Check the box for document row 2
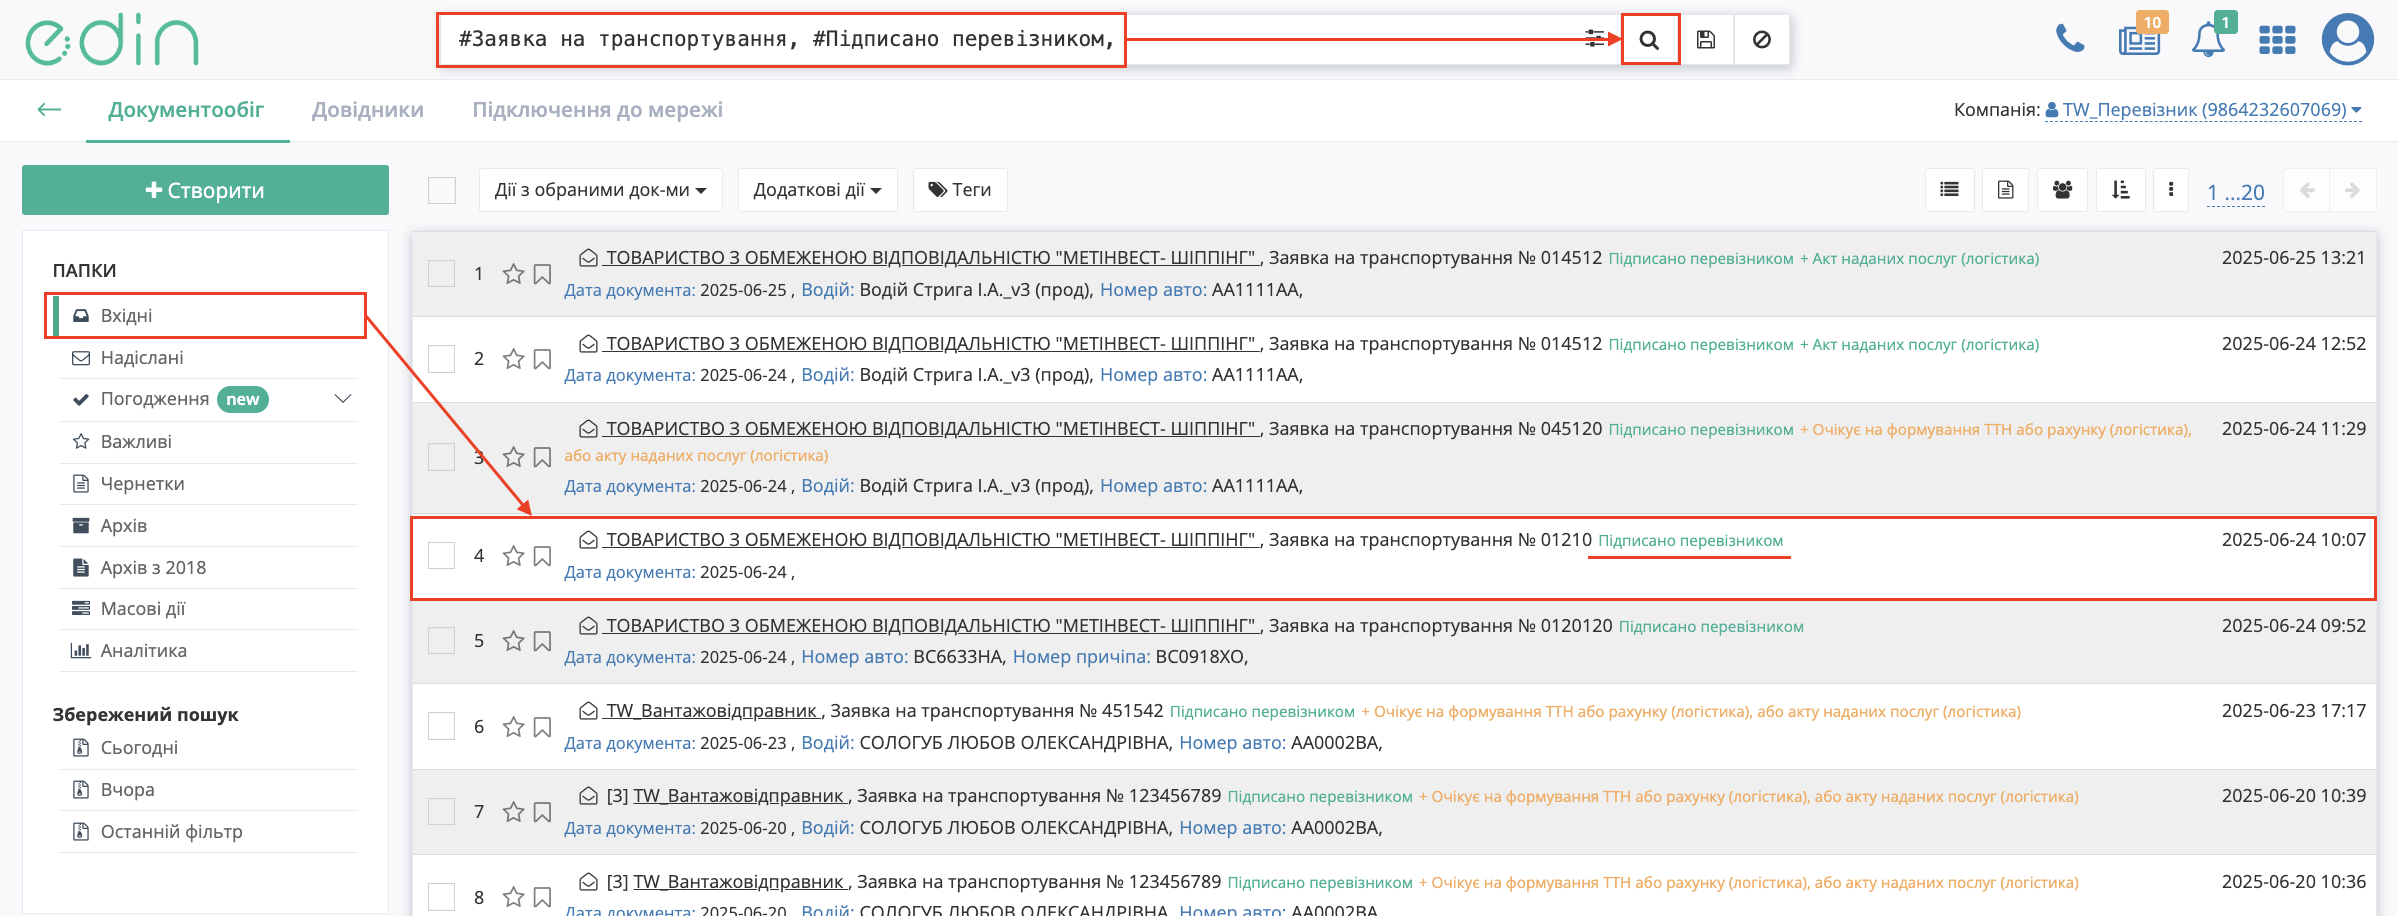 coord(442,359)
